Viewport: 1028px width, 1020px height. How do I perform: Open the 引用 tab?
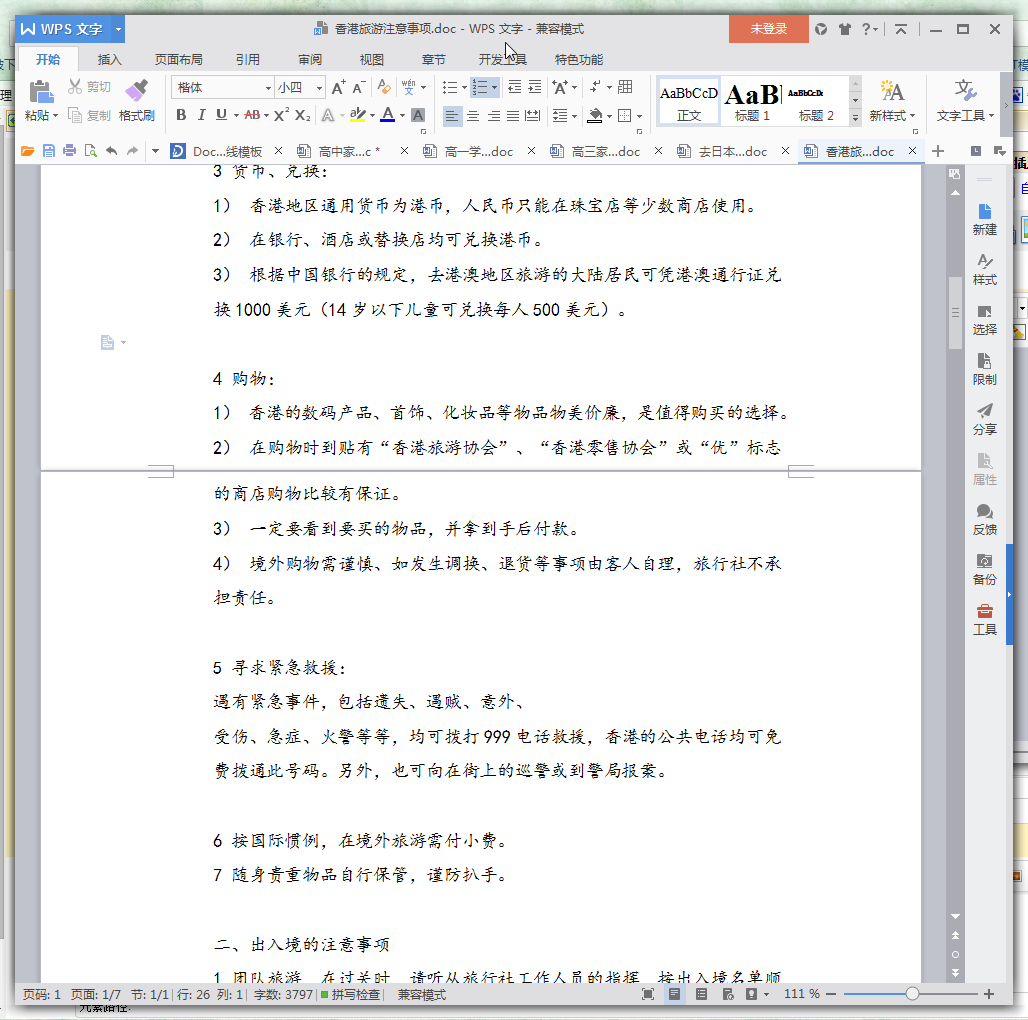pos(247,60)
